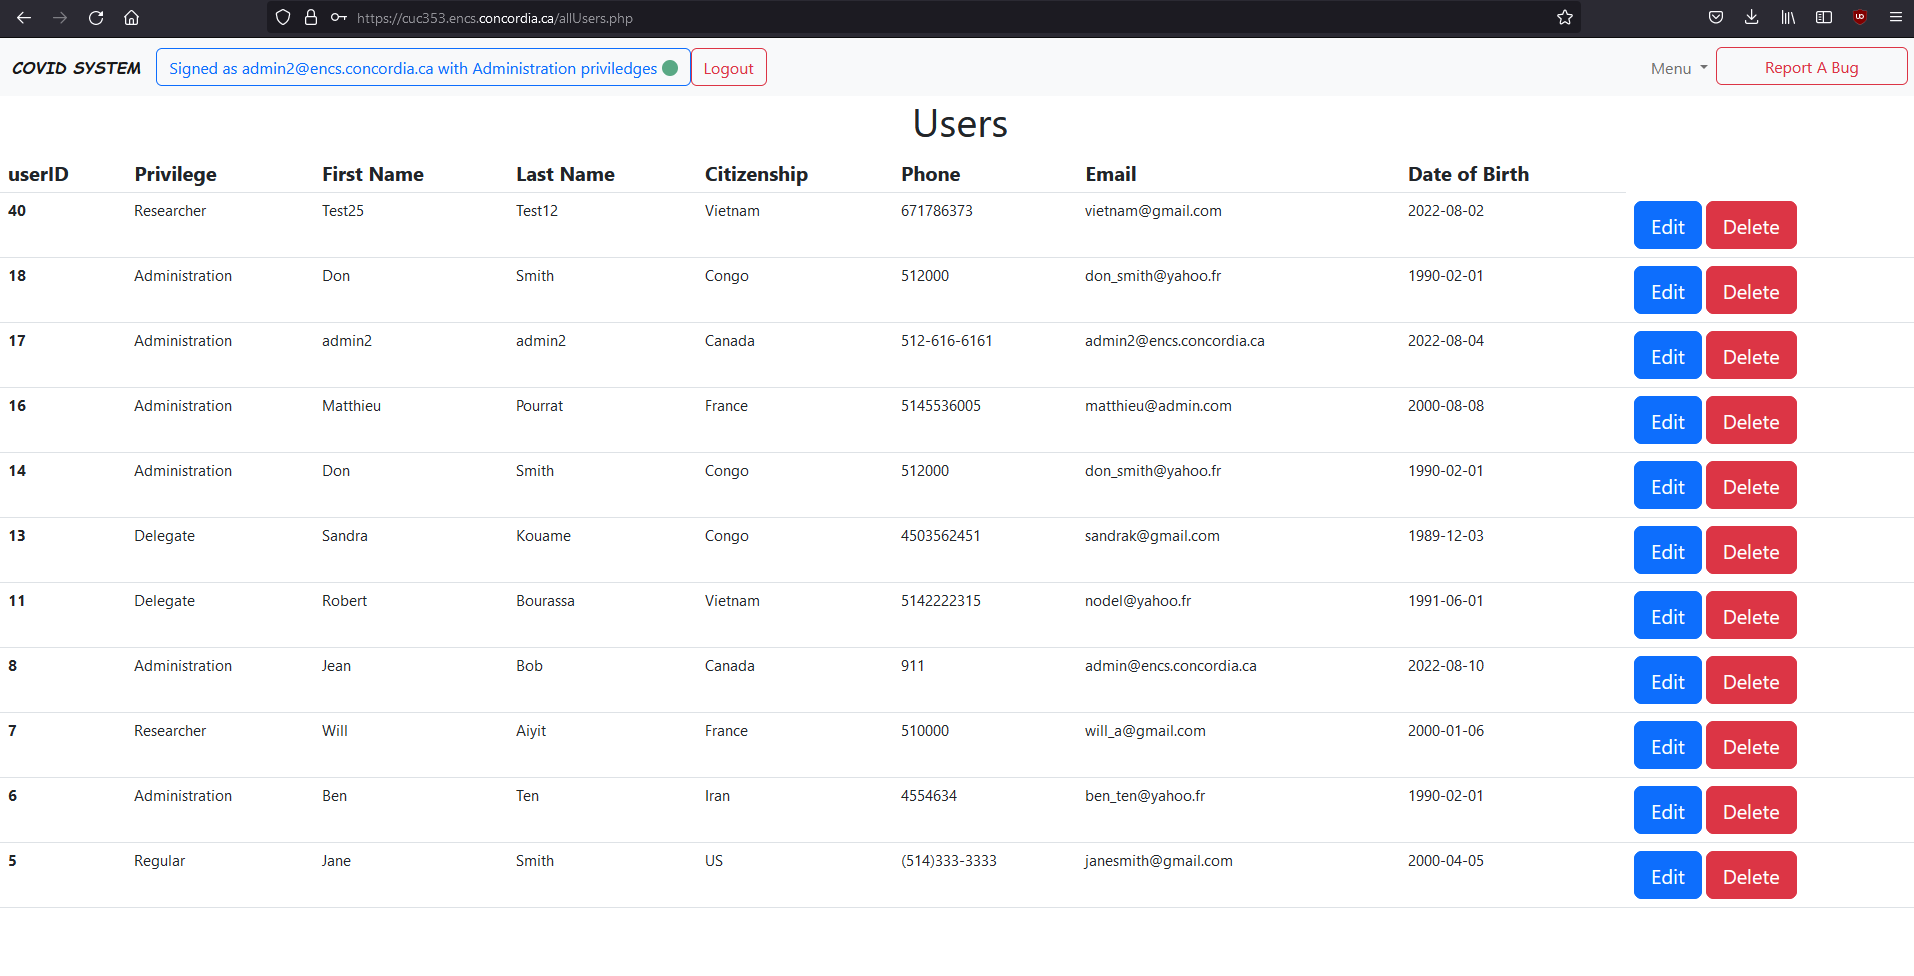The image size is (1914, 976).
Task: Select the Users page heading
Action: [x=960, y=124]
